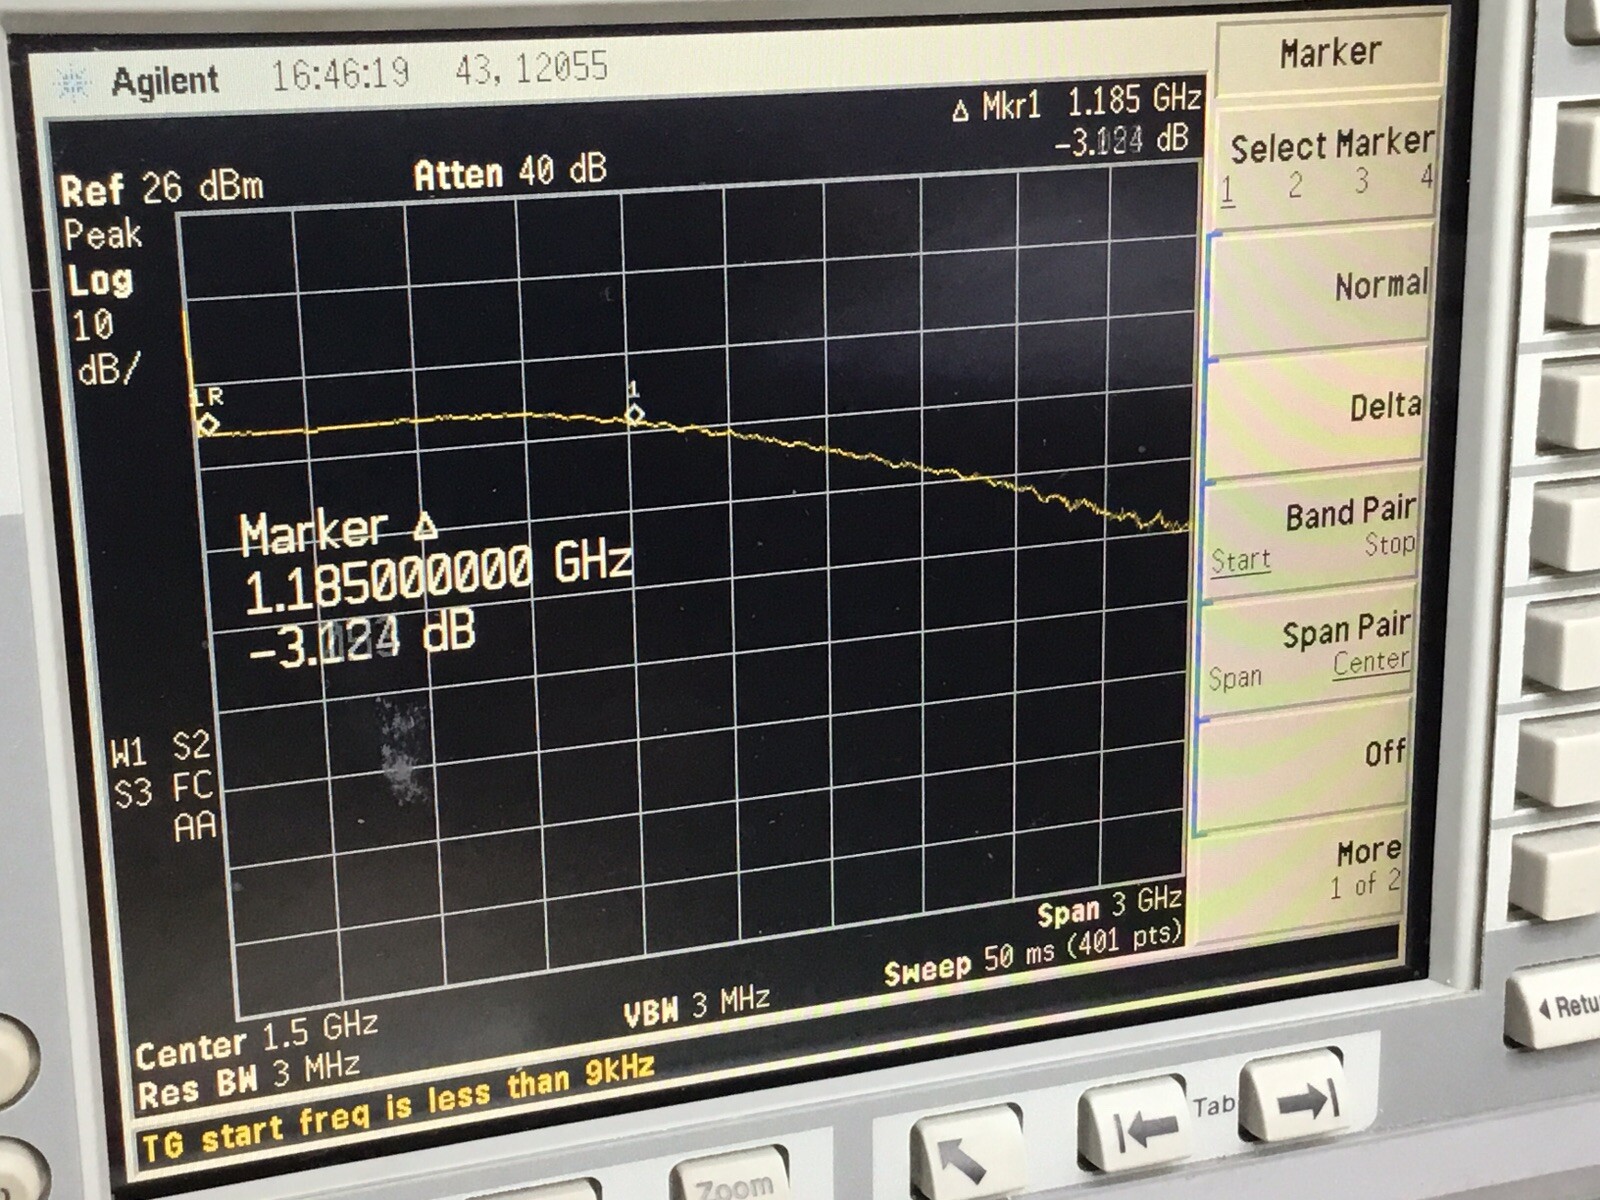
Task: Click the delta triangle beside Mkr1 readout
Action: (x=961, y=111)
